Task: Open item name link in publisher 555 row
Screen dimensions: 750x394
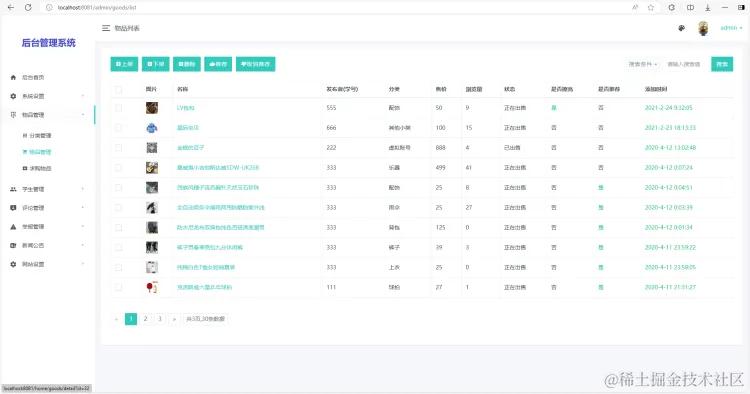Action: [x=186, y=108]
